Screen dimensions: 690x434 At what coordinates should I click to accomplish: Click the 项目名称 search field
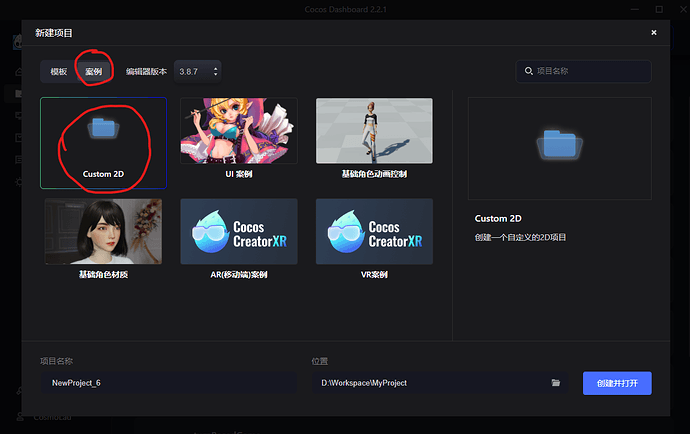click(x=583, y=71)
